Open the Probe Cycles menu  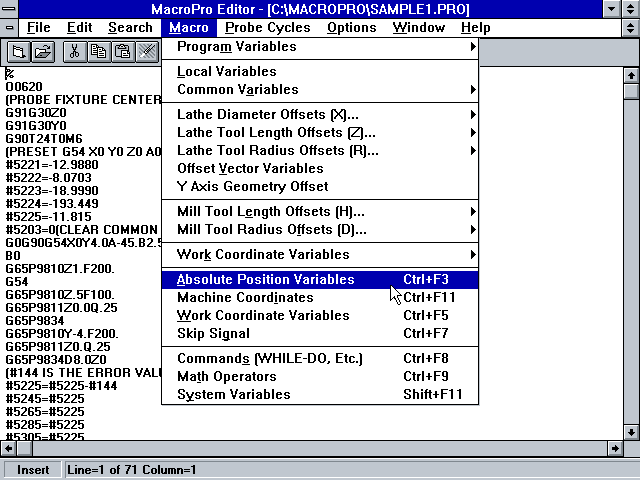tap(268, 28)
